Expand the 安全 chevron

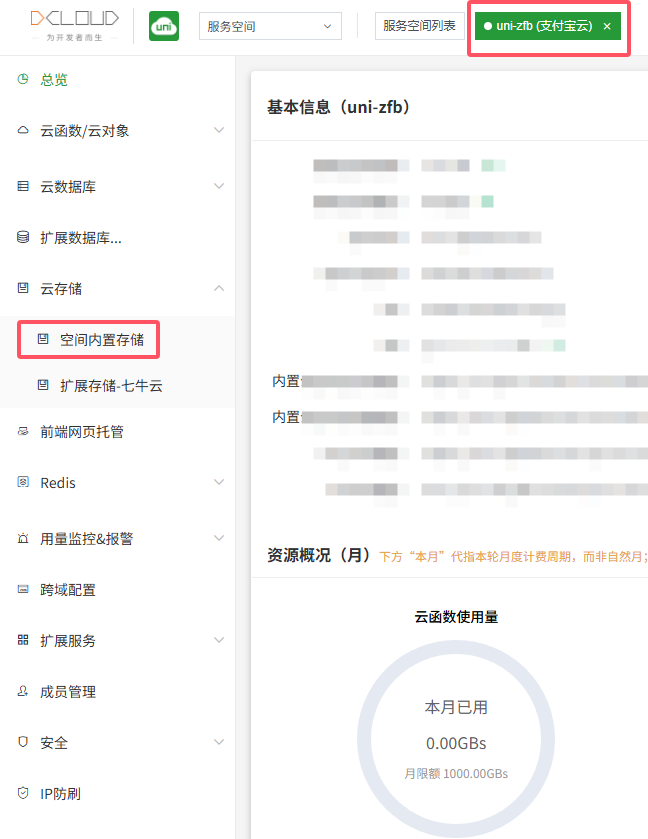point(219,742)
